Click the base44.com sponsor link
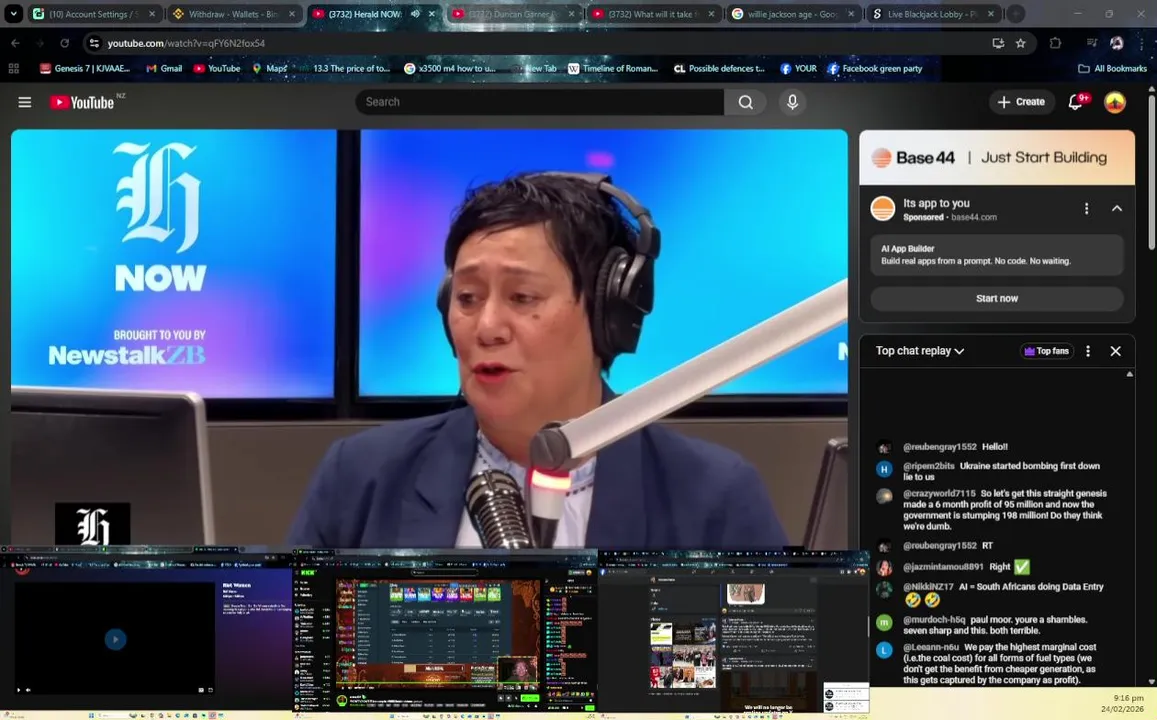1157x720 pixels. (x=973, y=218)
